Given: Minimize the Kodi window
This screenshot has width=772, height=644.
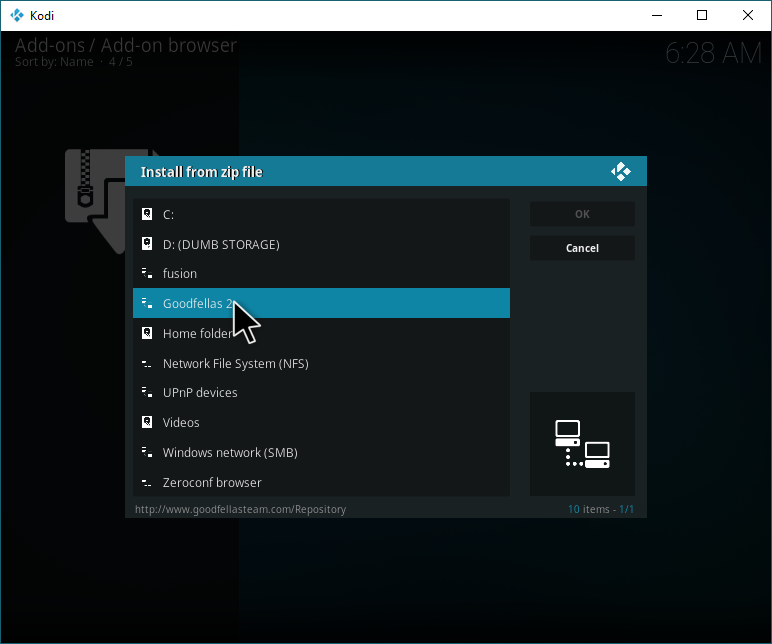Looking at the screenshot, I should (657, 15).
